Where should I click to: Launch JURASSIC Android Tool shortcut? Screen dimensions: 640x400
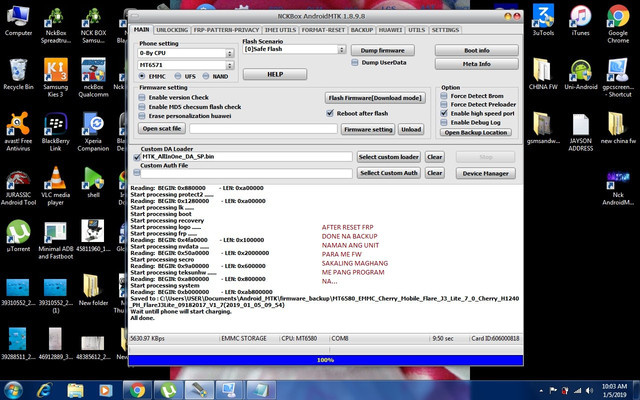pyautogui.click(x=18, y=186)
